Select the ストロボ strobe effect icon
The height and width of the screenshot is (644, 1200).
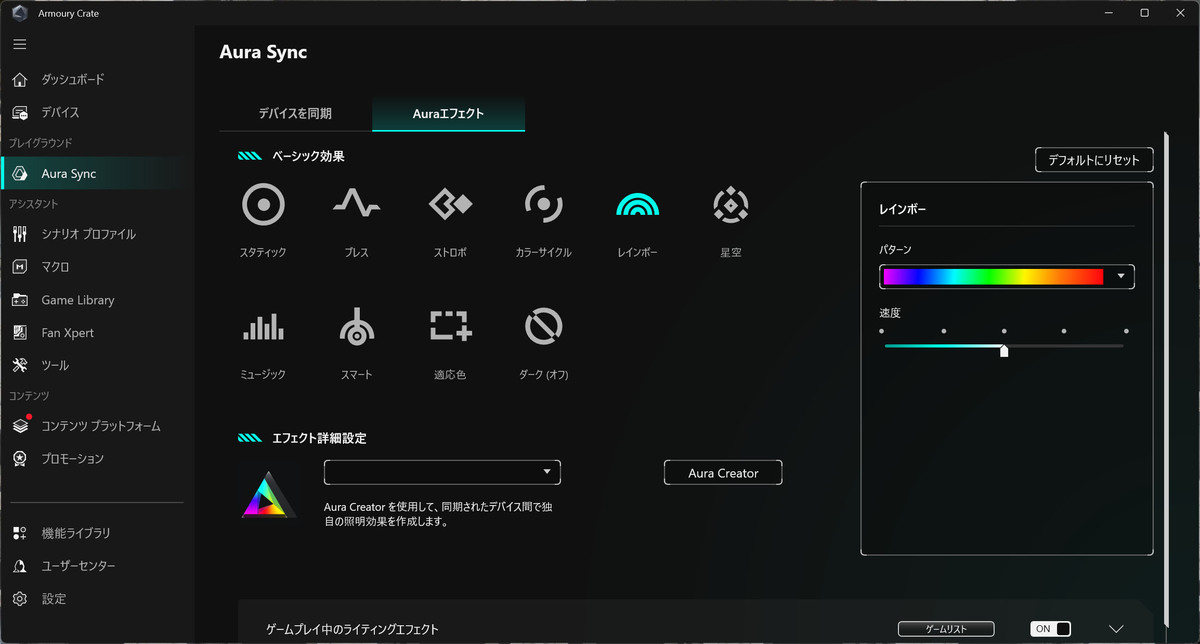tap(450, 205)
